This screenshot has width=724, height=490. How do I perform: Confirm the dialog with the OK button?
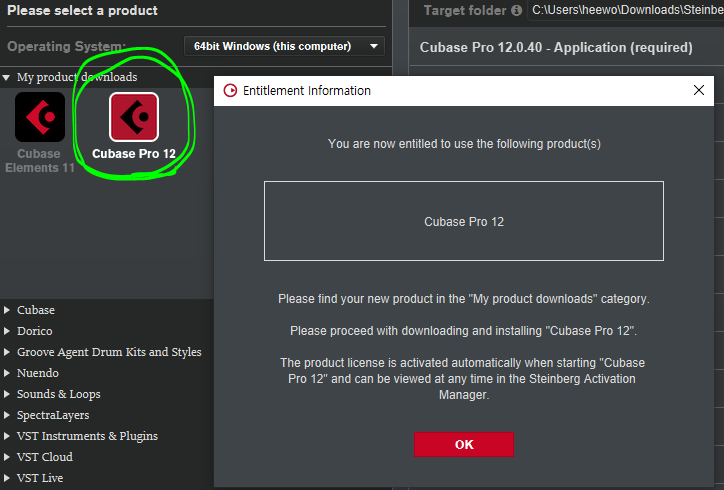464,444
